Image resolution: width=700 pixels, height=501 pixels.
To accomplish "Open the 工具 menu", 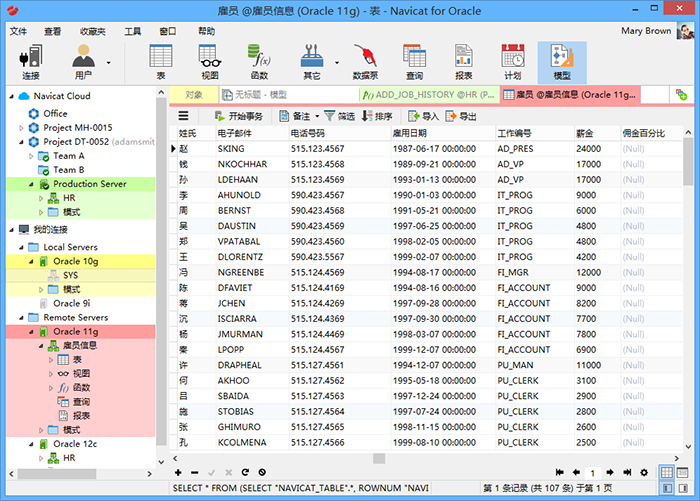I will 133,31.
